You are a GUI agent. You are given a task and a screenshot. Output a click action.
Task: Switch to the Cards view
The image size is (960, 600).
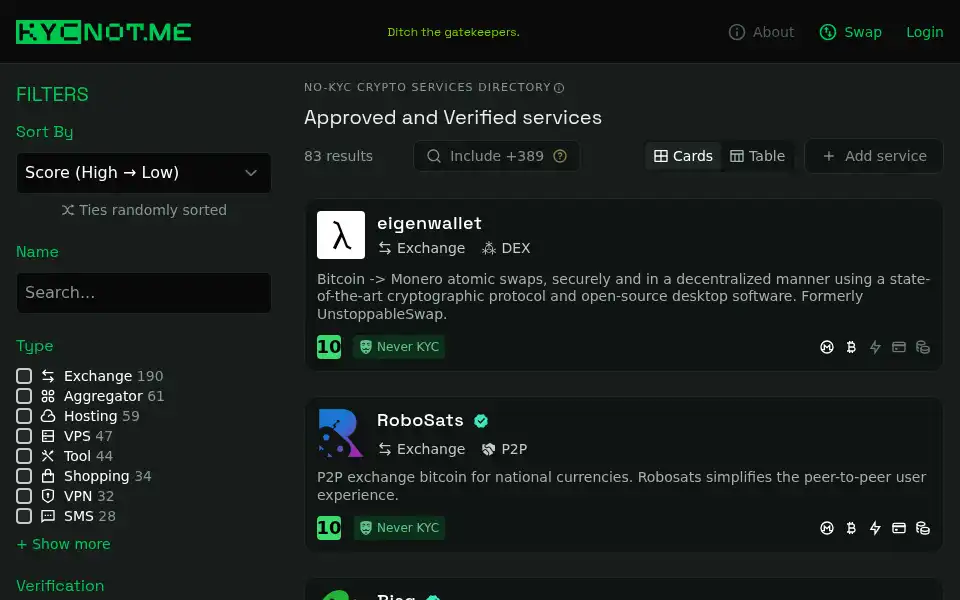click(683, 156)
